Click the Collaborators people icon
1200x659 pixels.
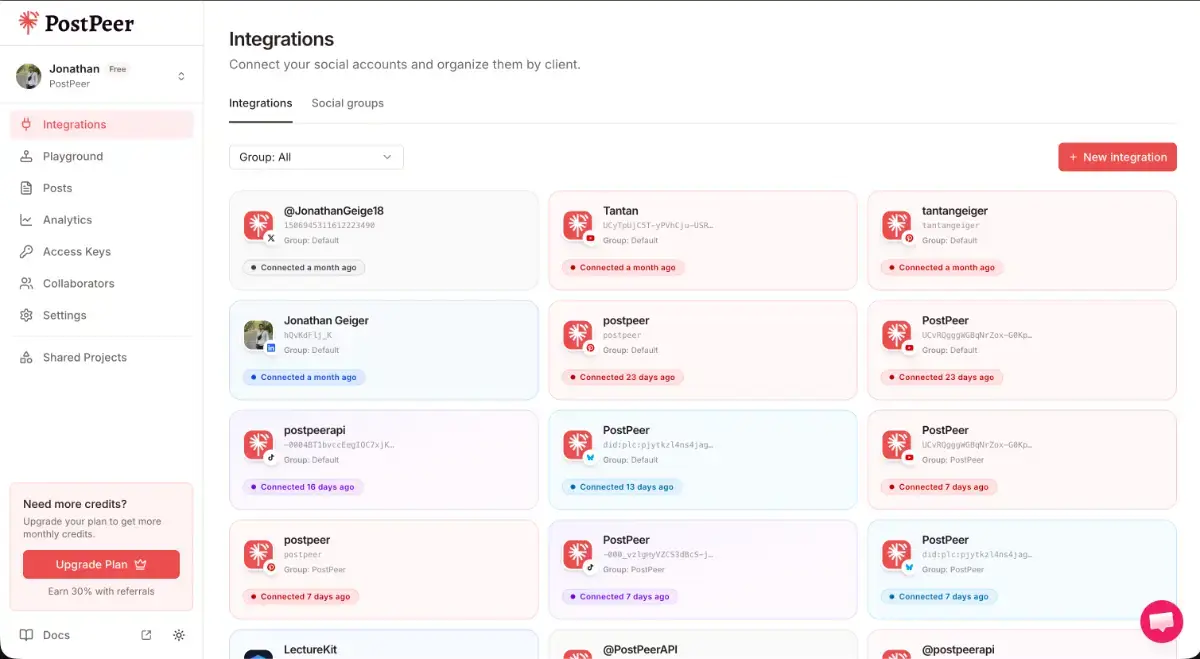tap(26, 283)
